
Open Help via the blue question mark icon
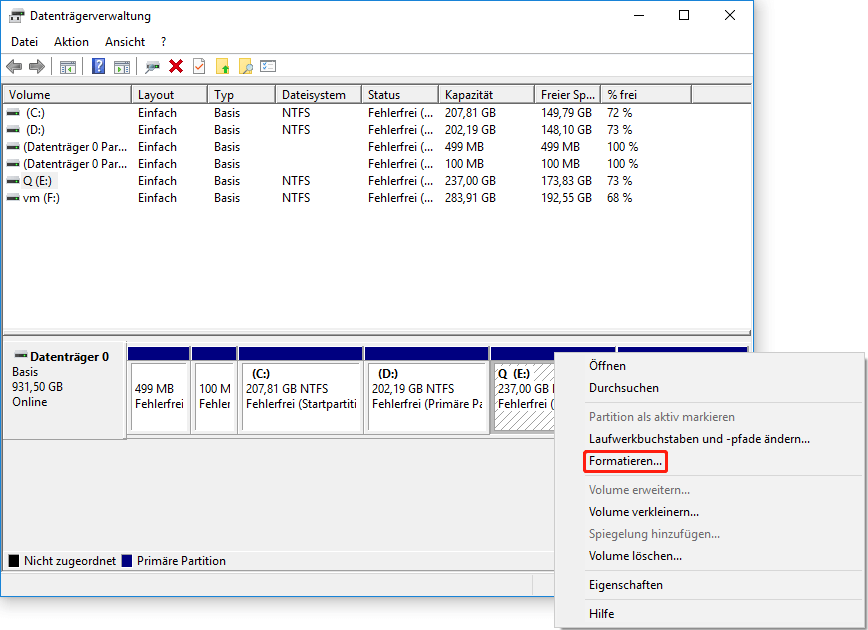[x=97, y=66]
